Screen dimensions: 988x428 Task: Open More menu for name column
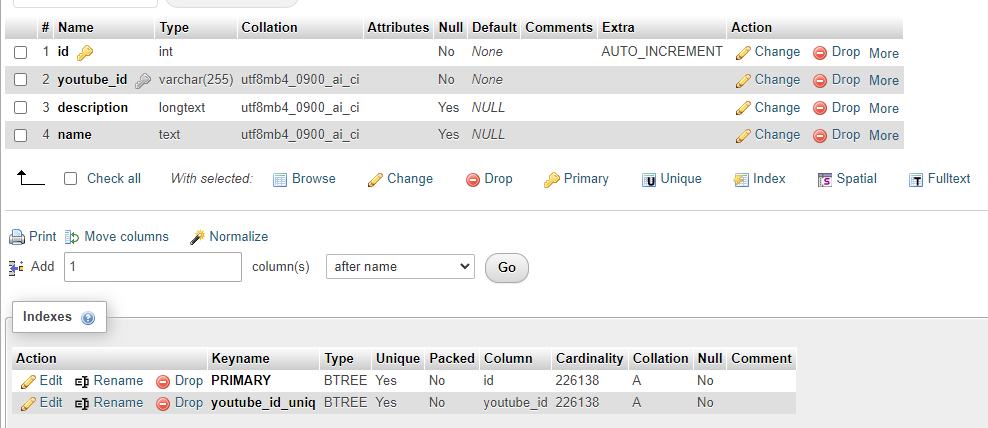pyautogui.click(x=884, y=135)
